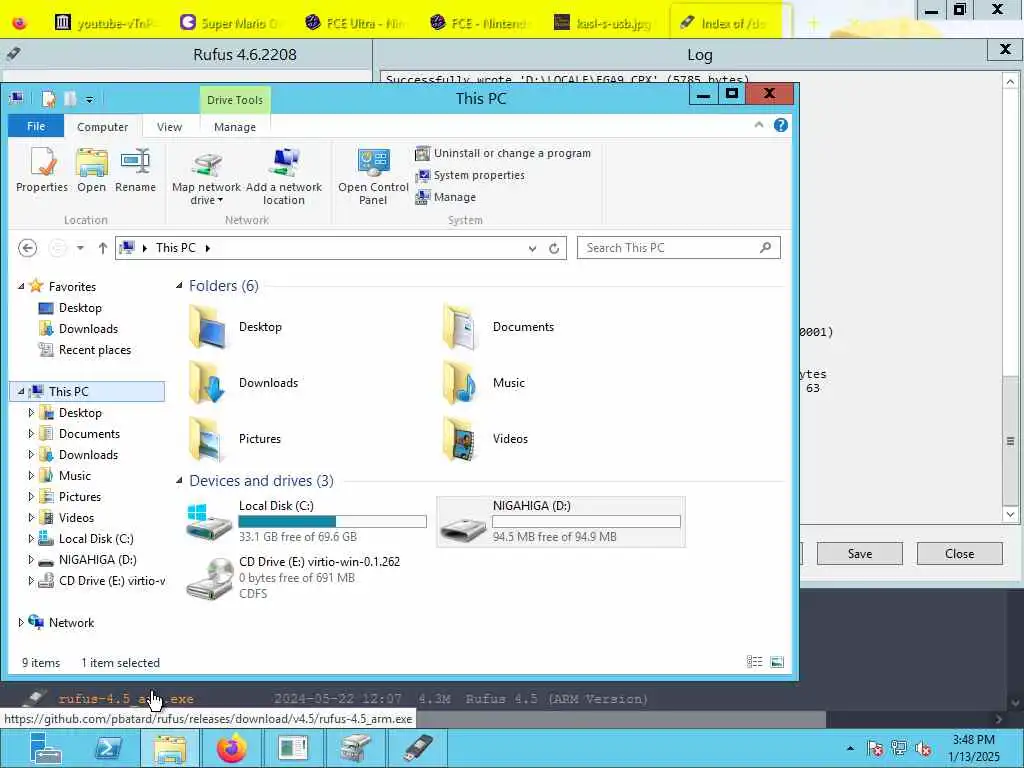Viewport: 1024px width, 768px height.
Task: Click the Open ribbon icon
Action: [x=91, y=170]
